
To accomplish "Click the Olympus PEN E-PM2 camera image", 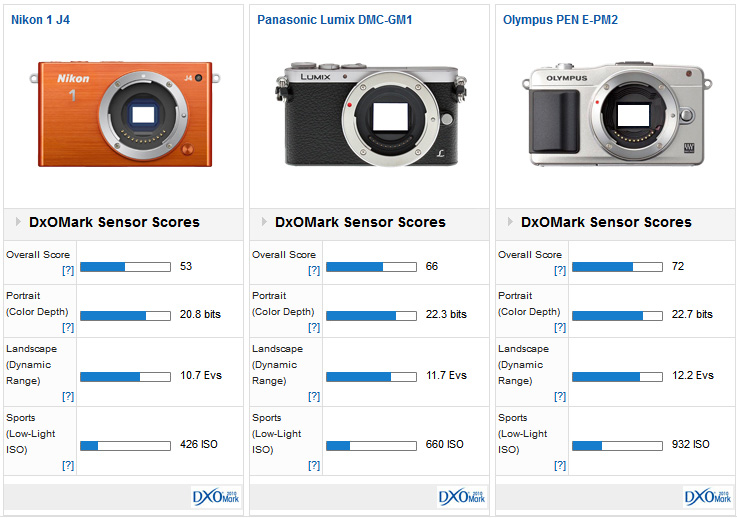I will tap(617, 114).
